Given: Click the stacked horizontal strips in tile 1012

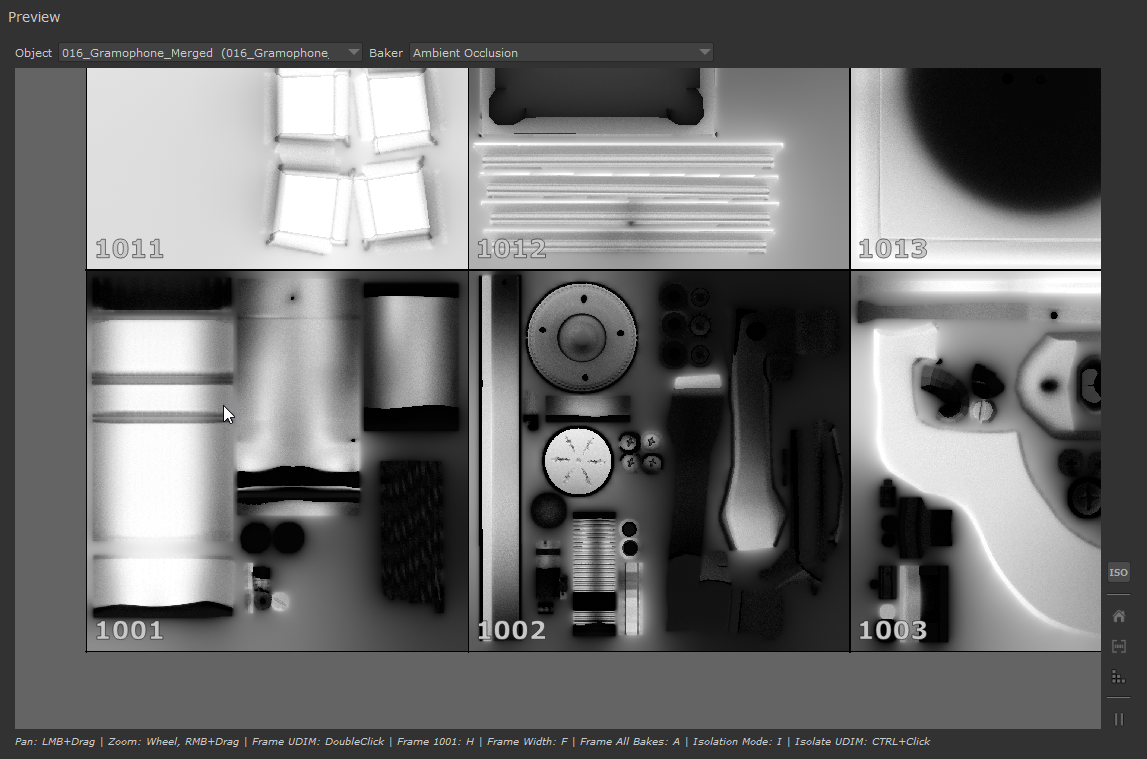Looking at the screenshot, I should click(x=627, y=195).
